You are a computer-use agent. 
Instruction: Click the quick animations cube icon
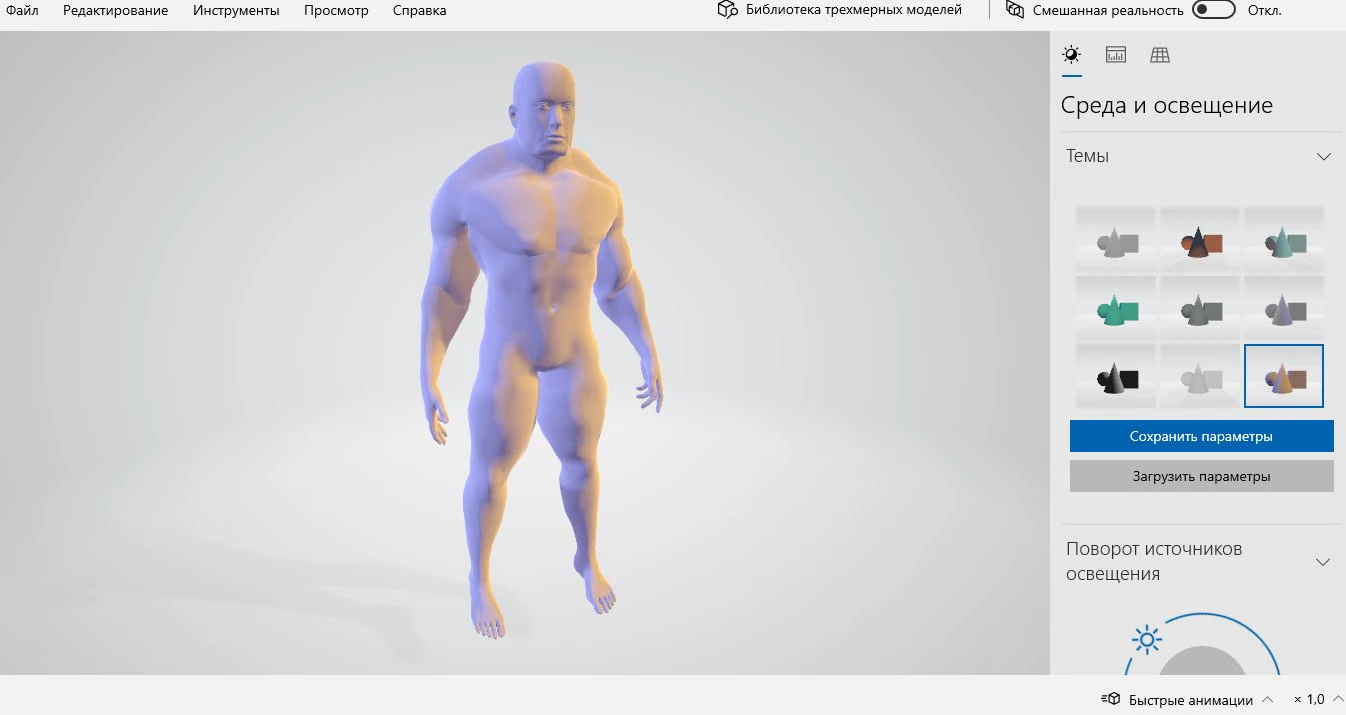coord(1110,699)
